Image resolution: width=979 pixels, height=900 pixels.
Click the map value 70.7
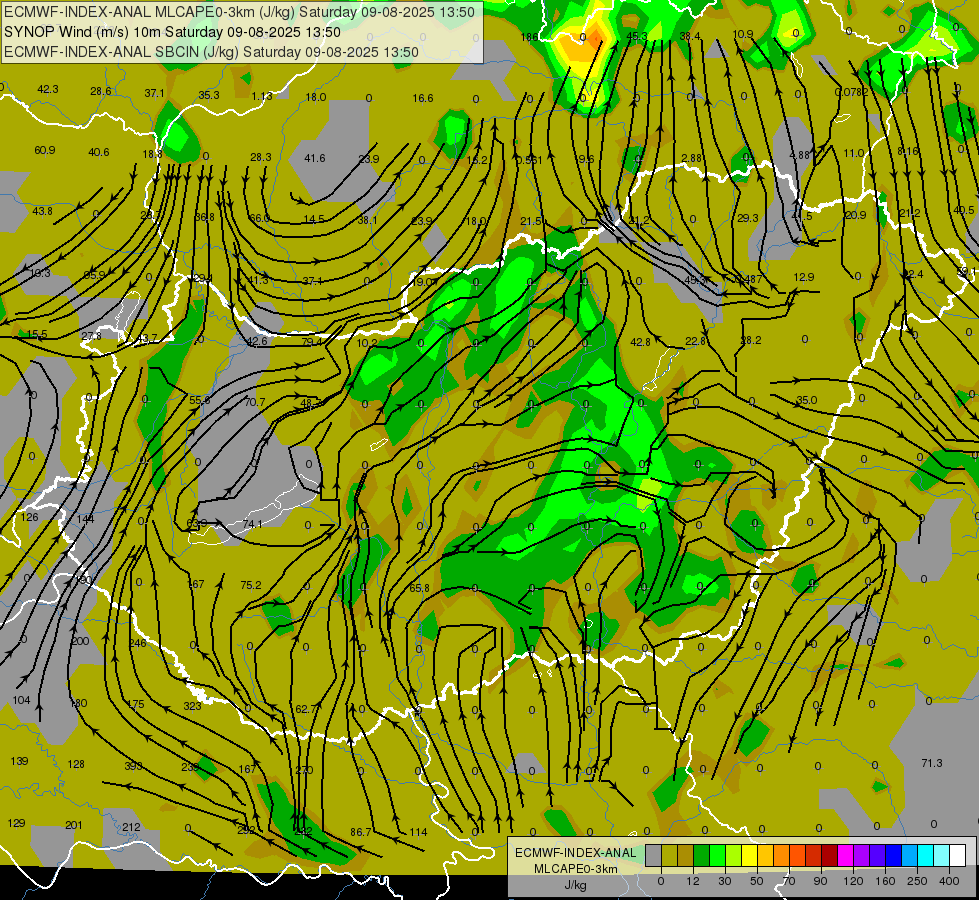pyautogui.click(x=254, y=402)
